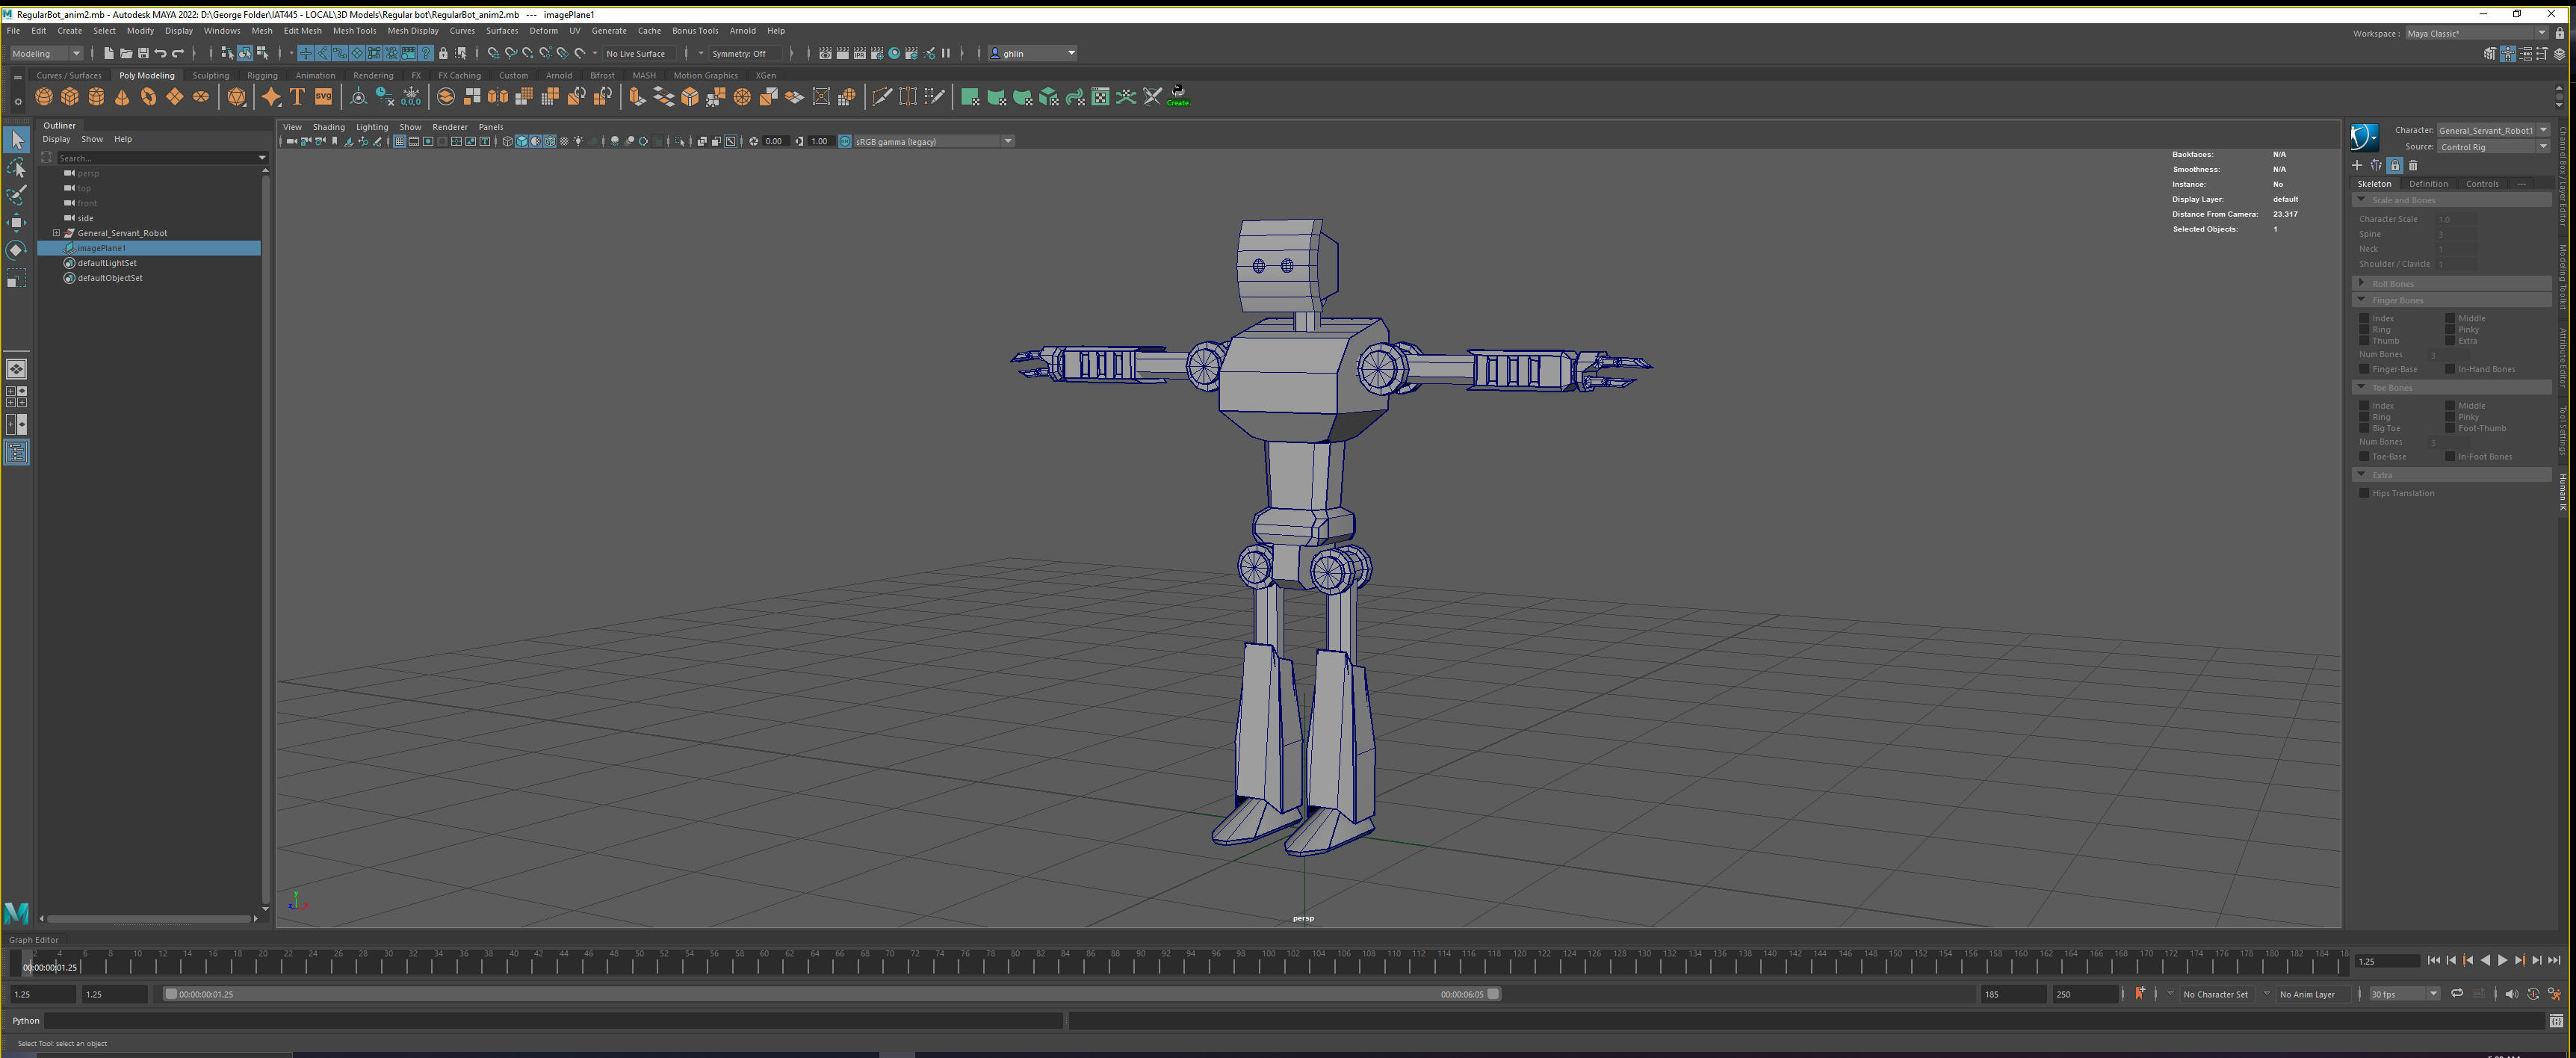
Task: Check the Hips Translation option
Action: click(2365, 493)
